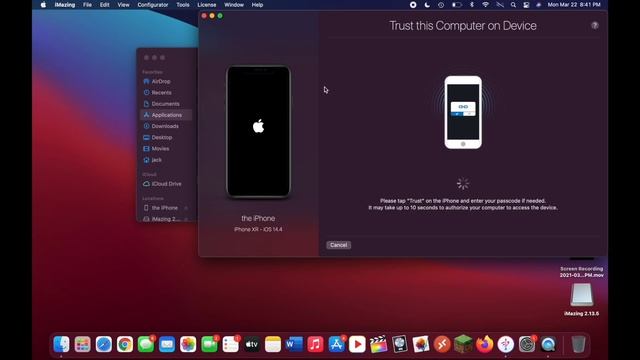
Task: Open QuickTime Player from the Dock
Action: (548, 344)
